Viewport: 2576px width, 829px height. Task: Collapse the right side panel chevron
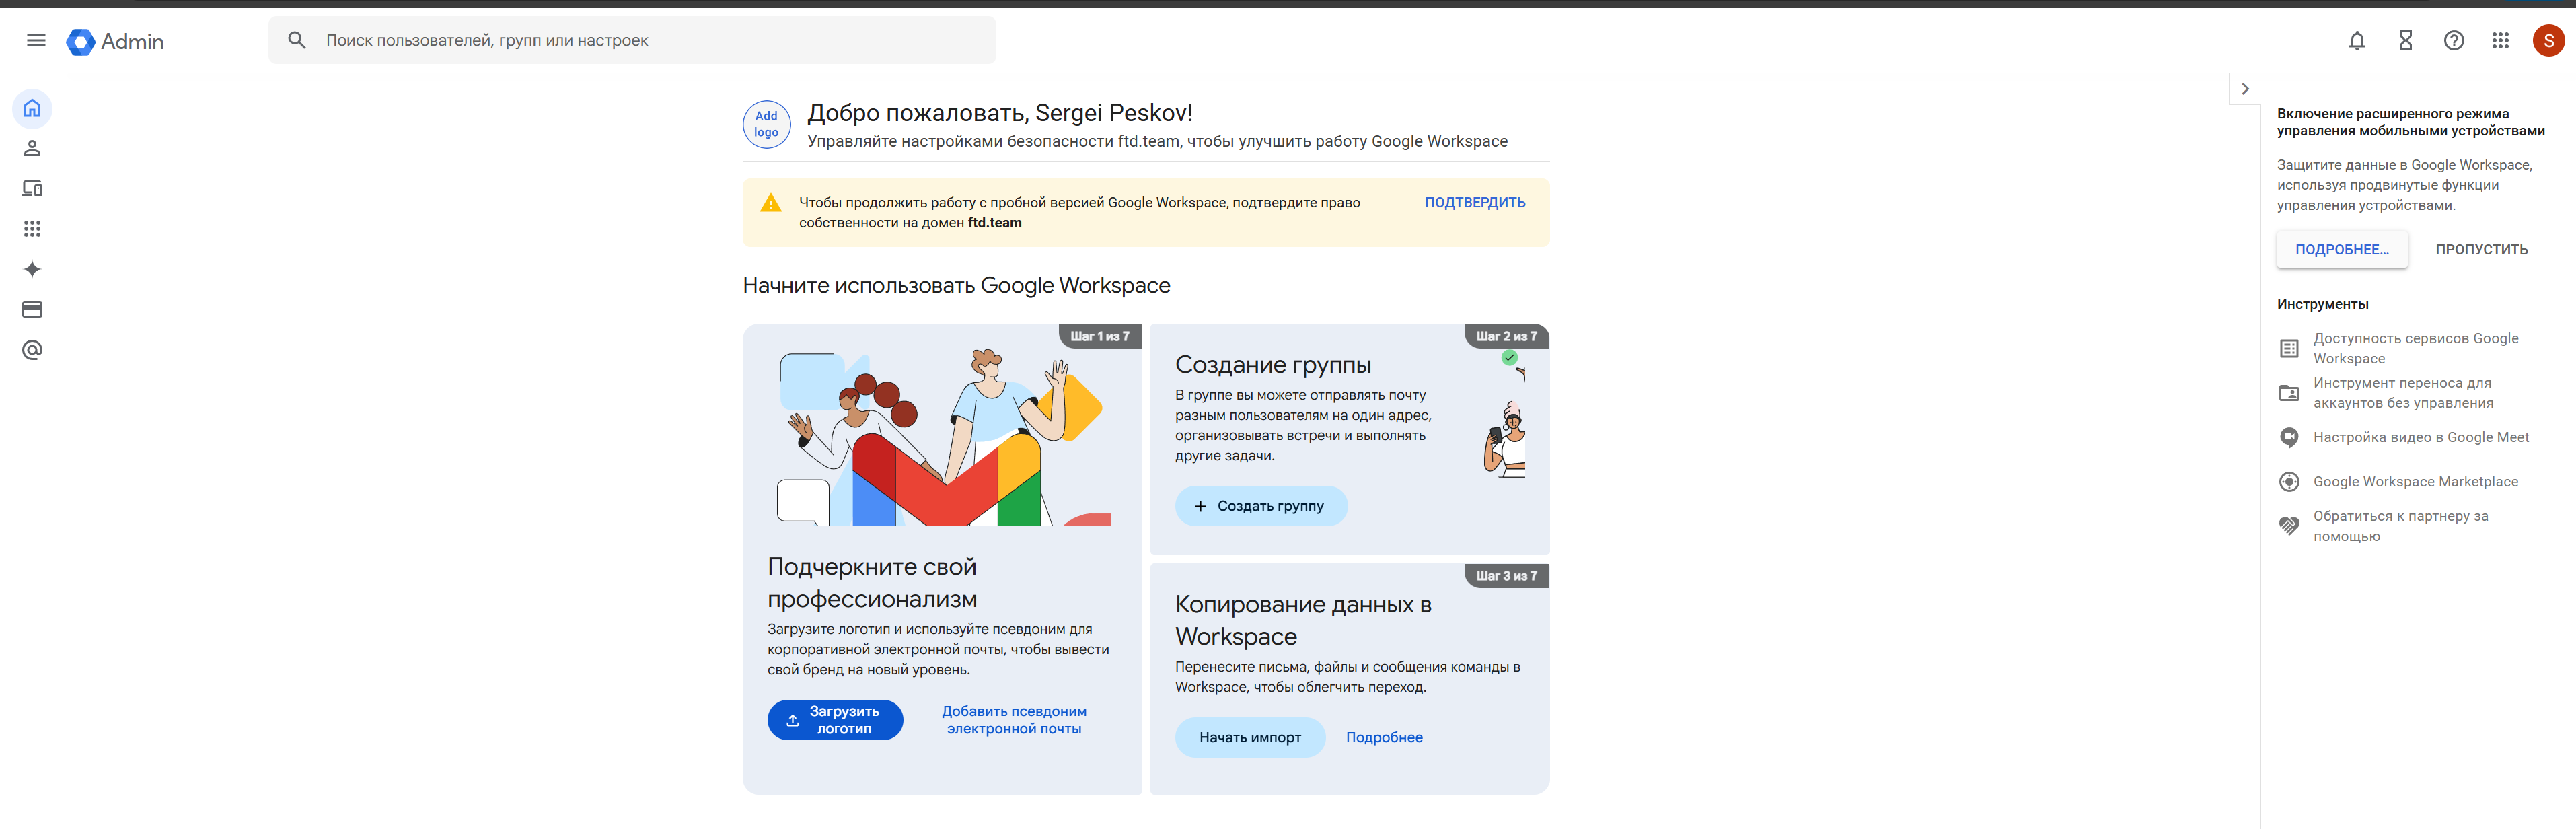(x=2245, y=89)
